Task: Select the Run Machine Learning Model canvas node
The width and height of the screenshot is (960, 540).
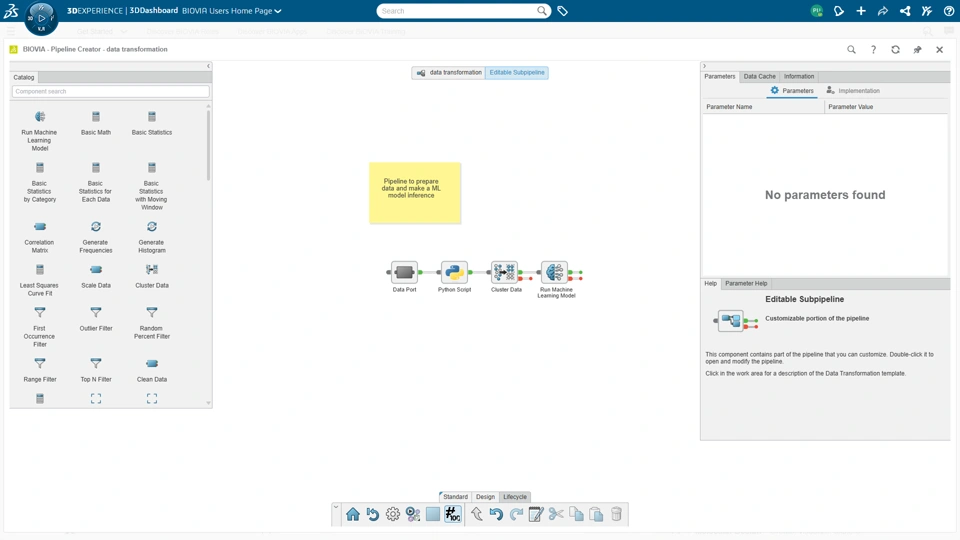Action: [x=555, y=272]
